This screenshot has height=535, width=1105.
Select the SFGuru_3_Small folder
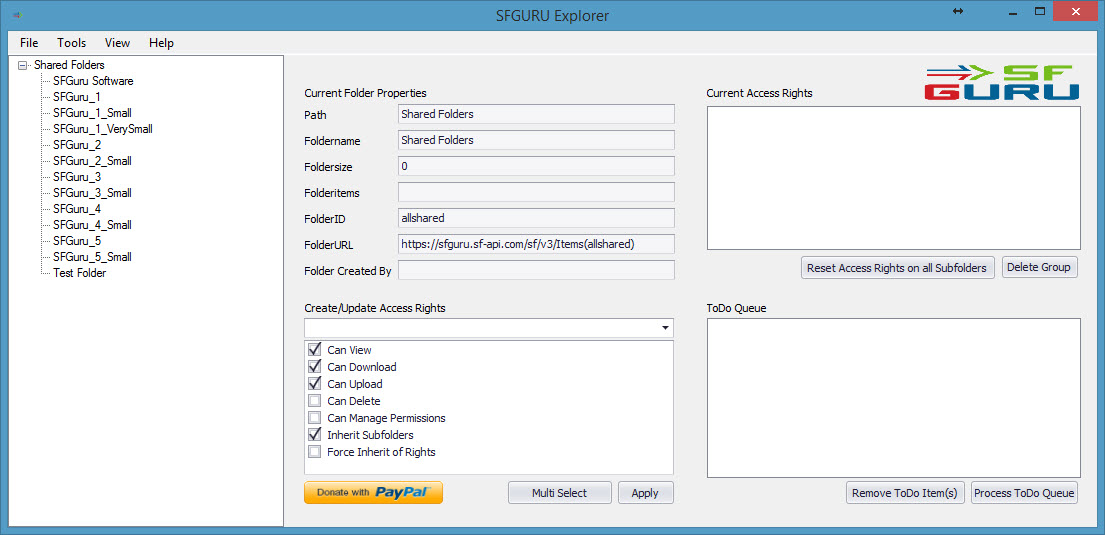tap(92, 192)
